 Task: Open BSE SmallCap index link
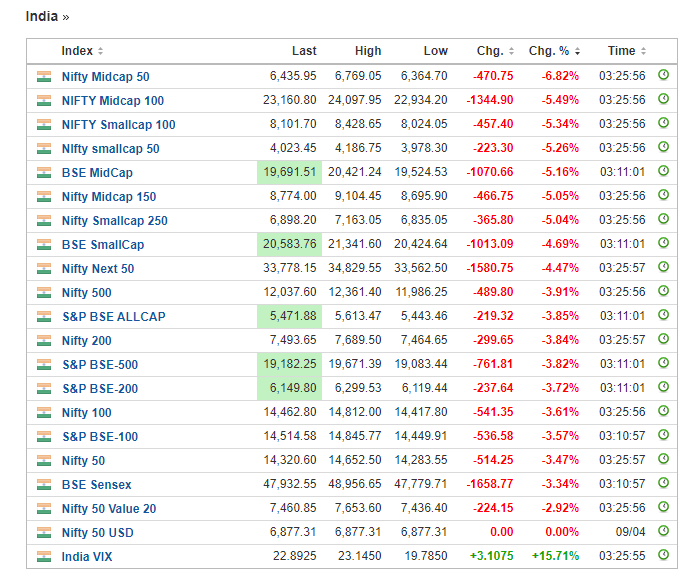tap(103, 245)
